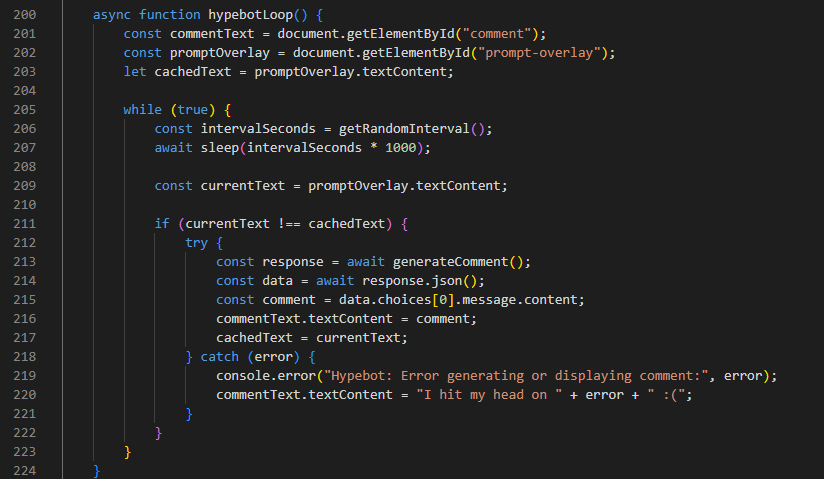The height and width of the screenshot is (479, 824).
Task: Click the string "comment" on line 201
Action: (x=497, y=34)
